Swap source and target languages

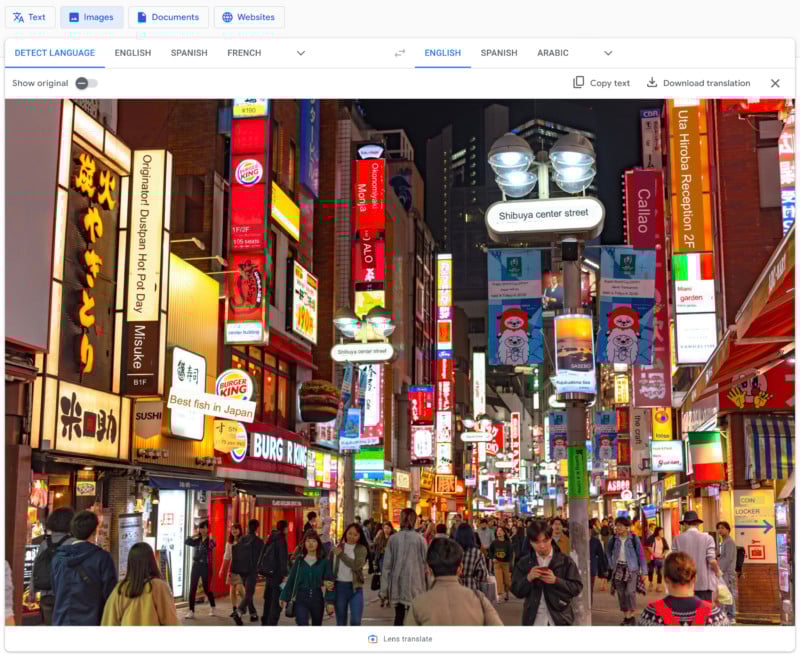click(399, 53)
